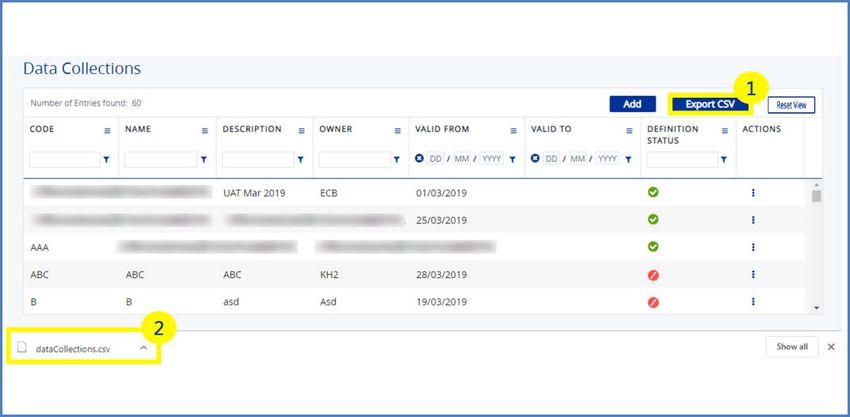Click the AAA code cell
The height and width of the screenshot is (417, 850).
pyautogui.click(x=40, y=248)
